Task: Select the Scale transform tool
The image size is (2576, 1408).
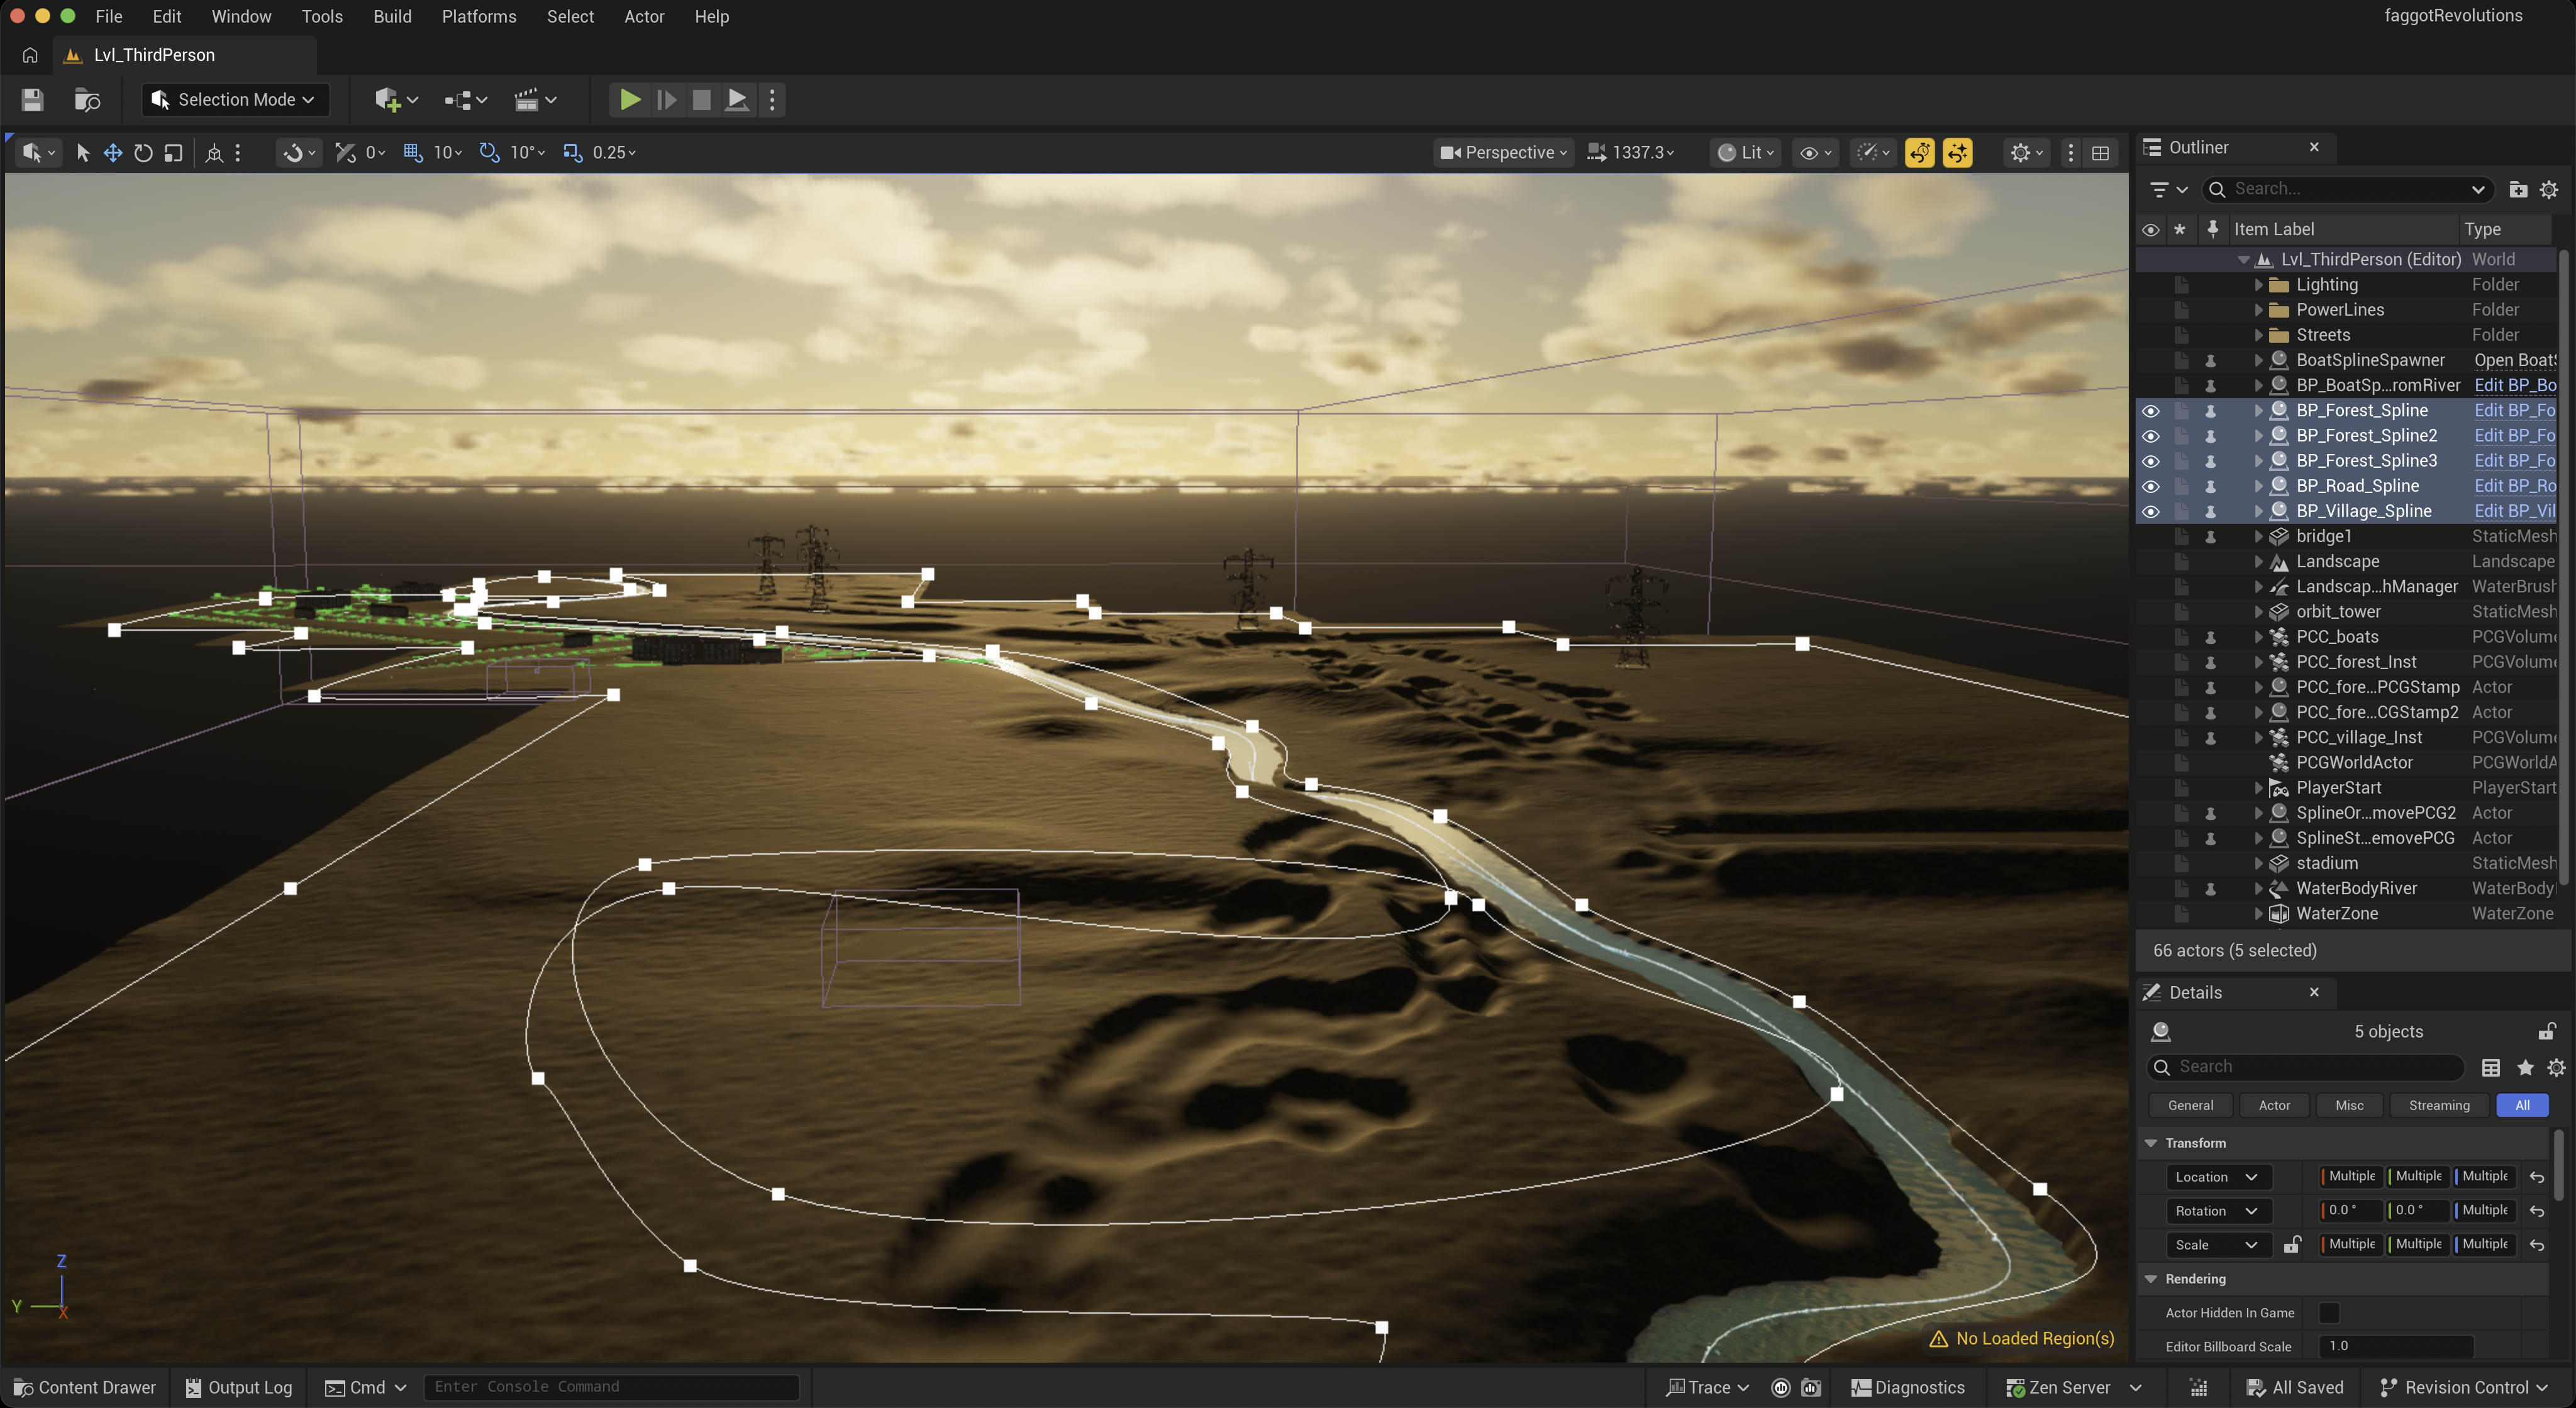Action: point(173,153)
